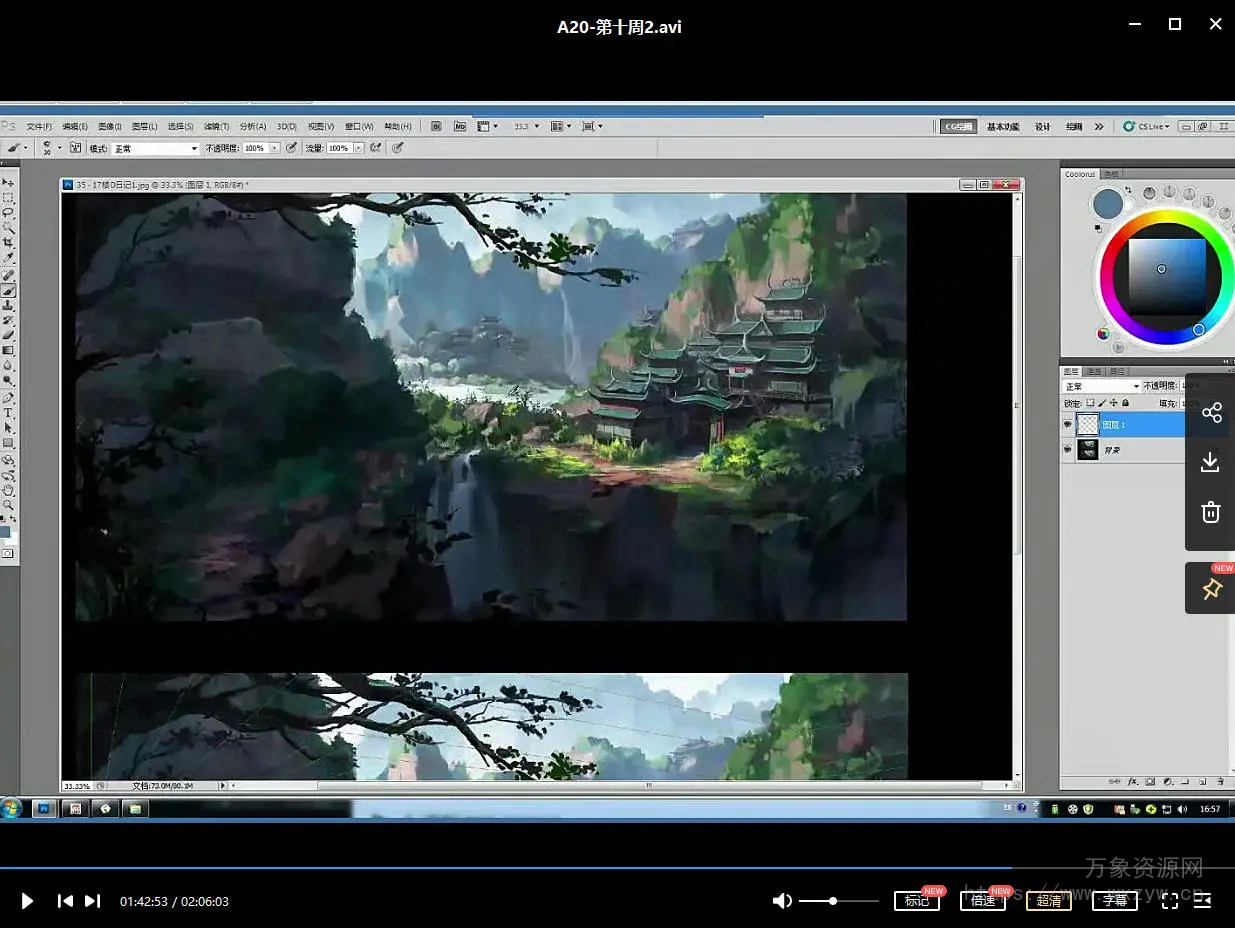Enter fullscreen mode in the player
This screenshot has width=1235, height=928.
[1169, 901]
